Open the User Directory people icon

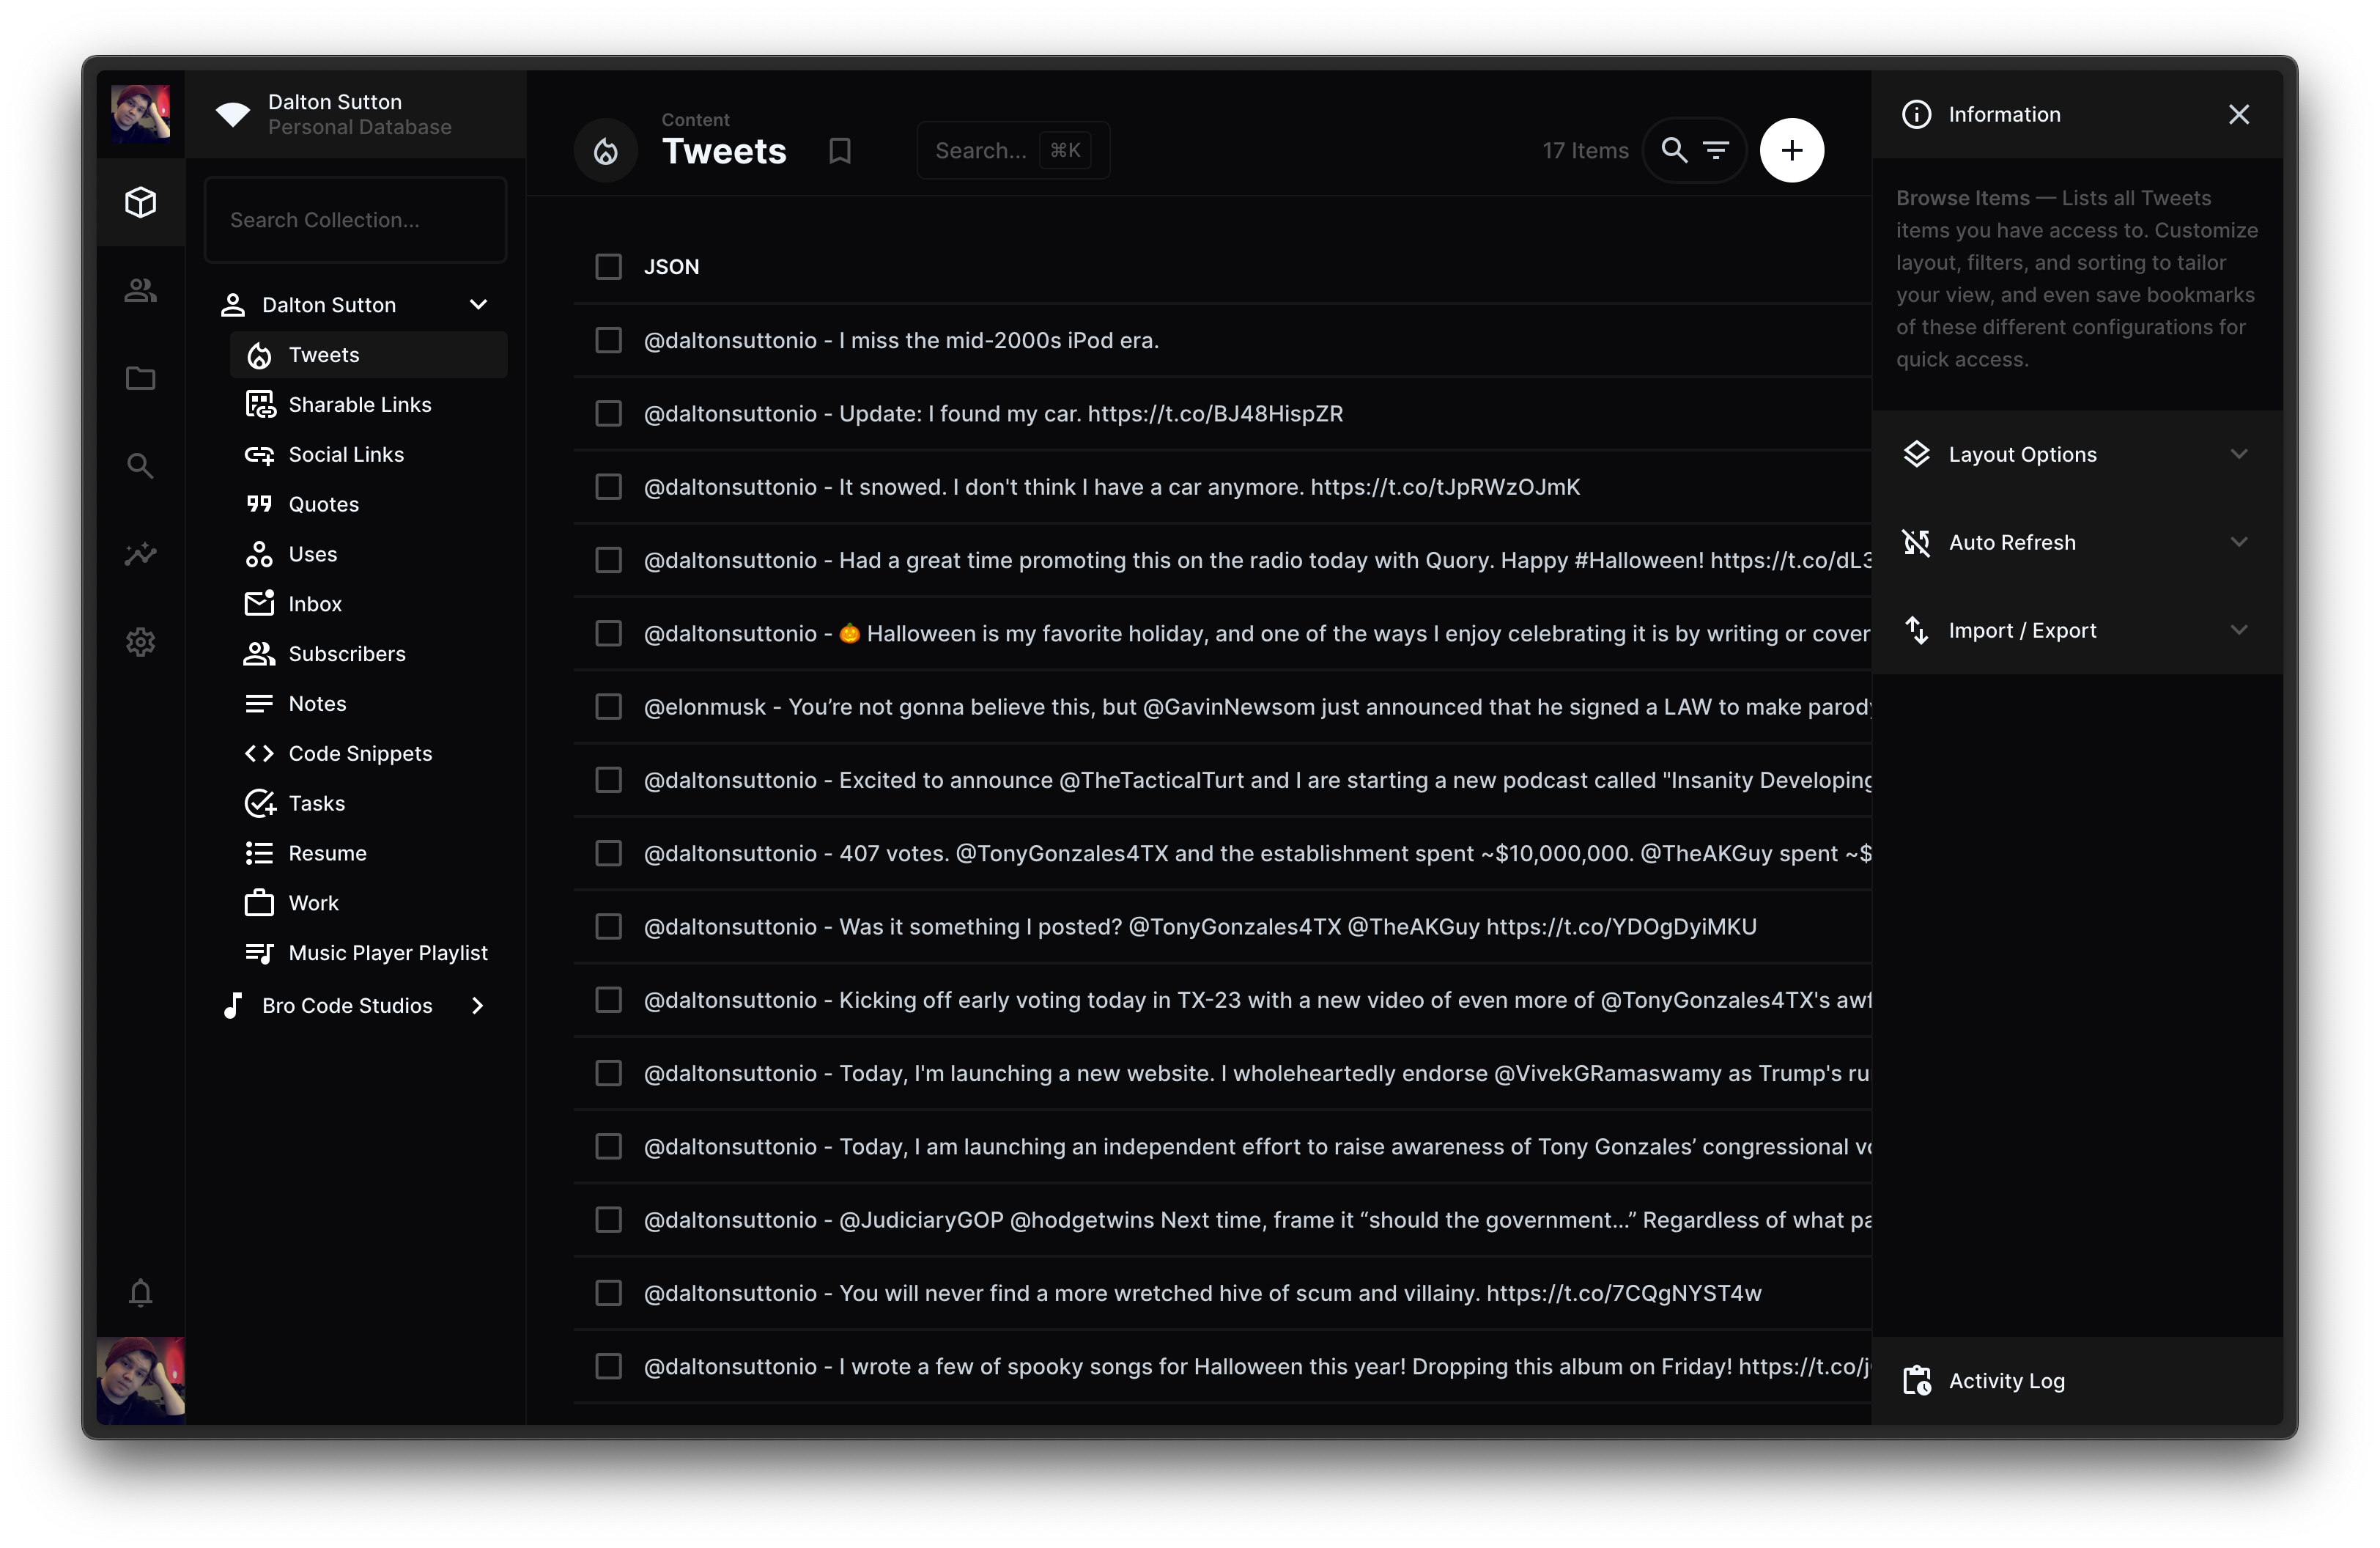coord(140,290)
